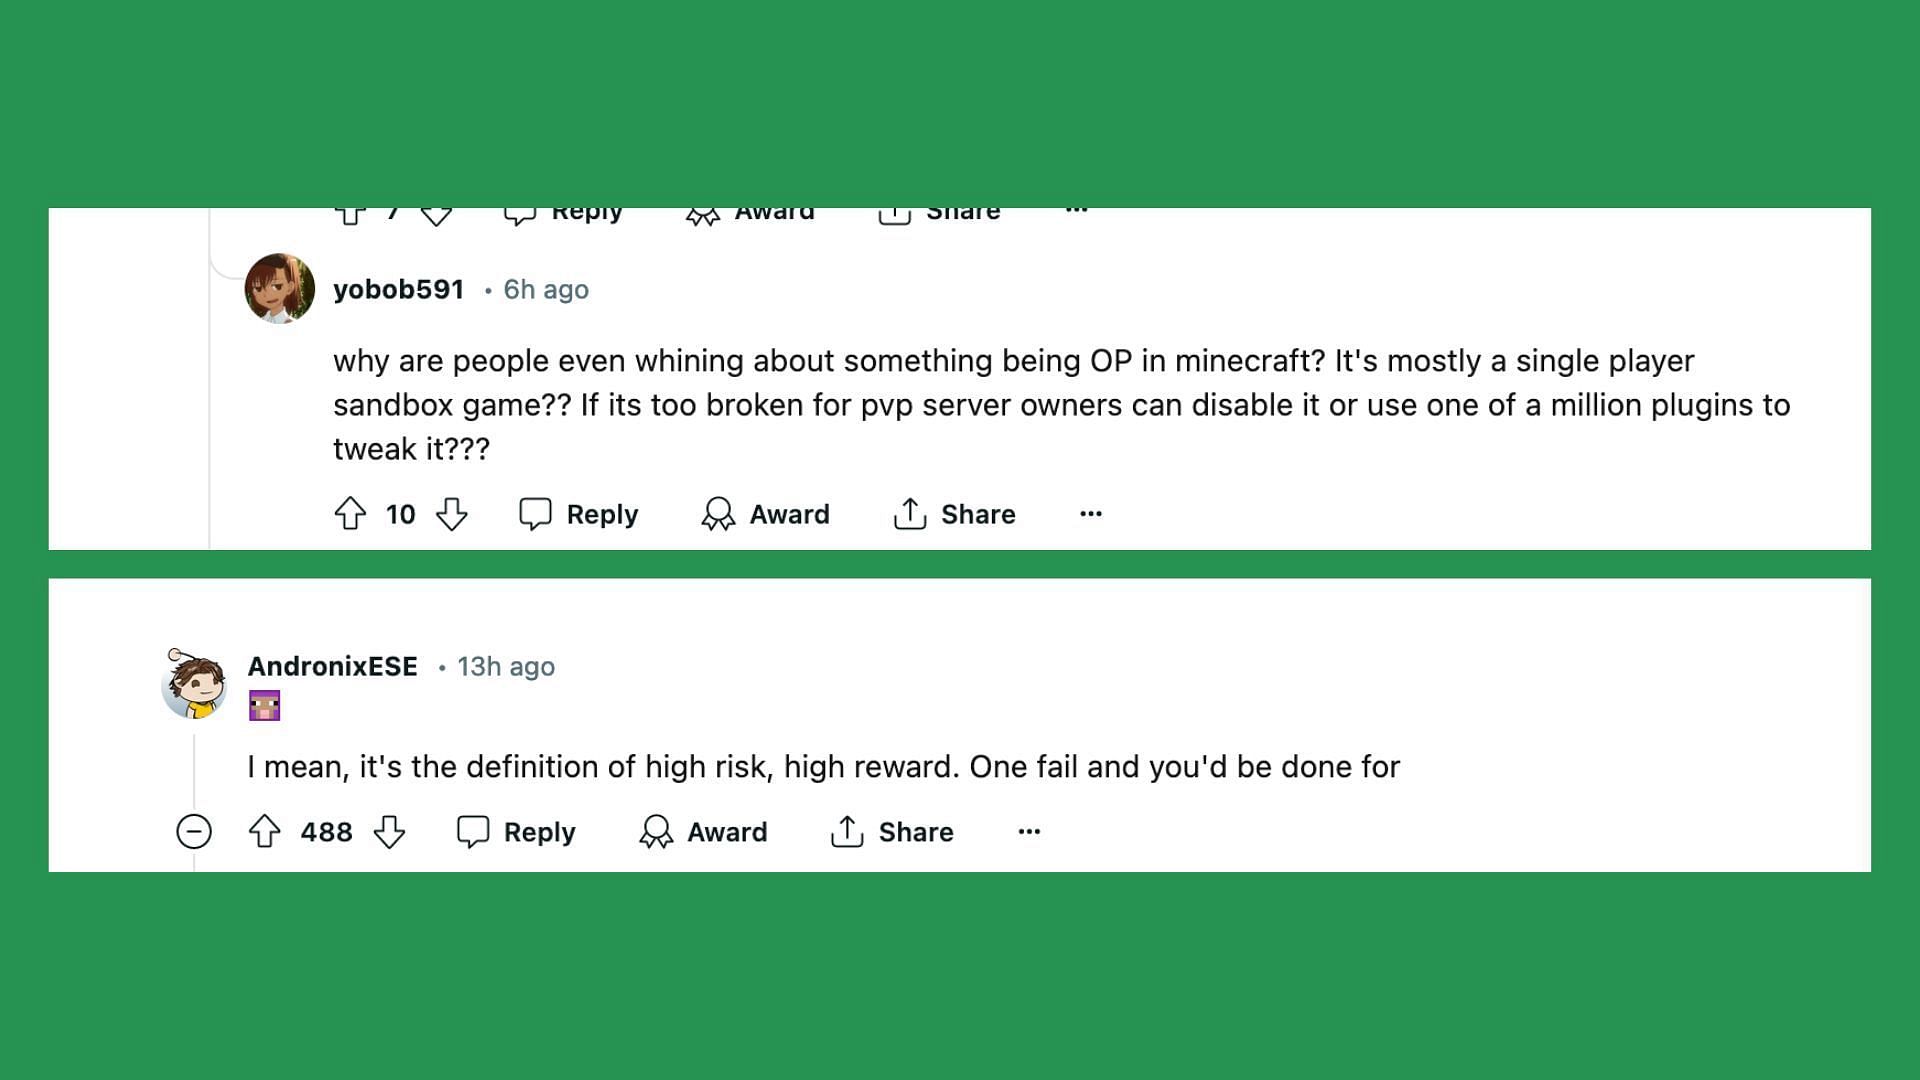Viewport: 1920px width, 1080px height.
Task: Click AndronixESE's pixel flair icon
Action: pyautogui.click(x=264, y=706)
